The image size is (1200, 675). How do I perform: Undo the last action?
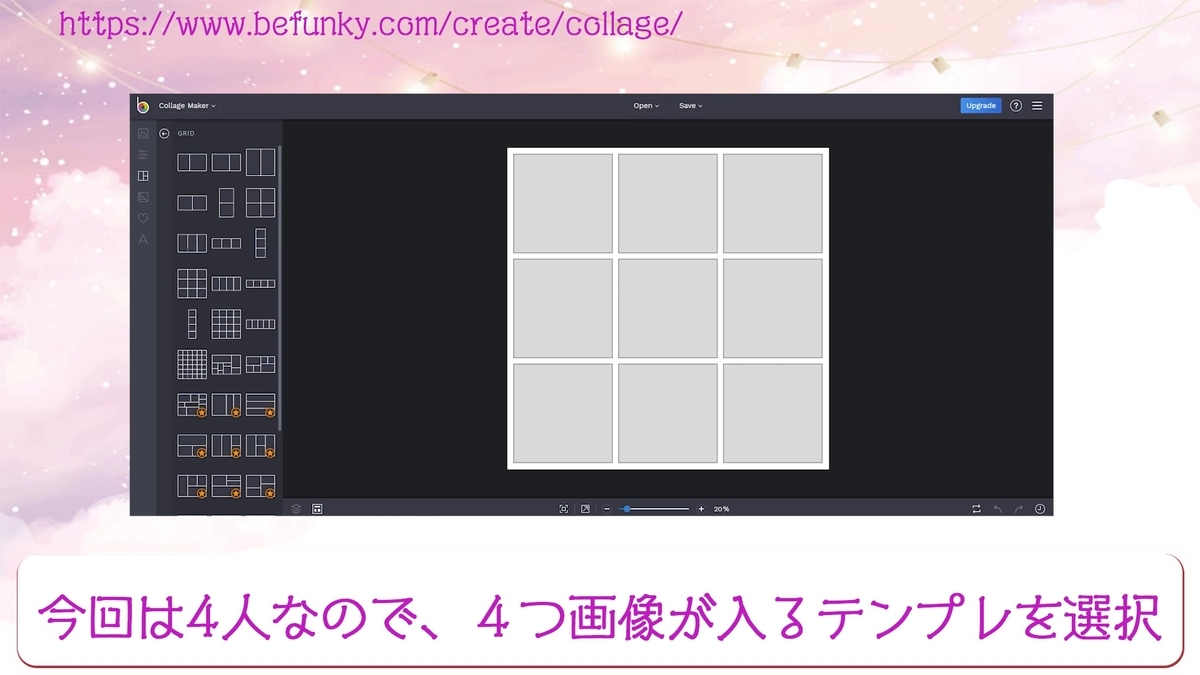(997, 508)
